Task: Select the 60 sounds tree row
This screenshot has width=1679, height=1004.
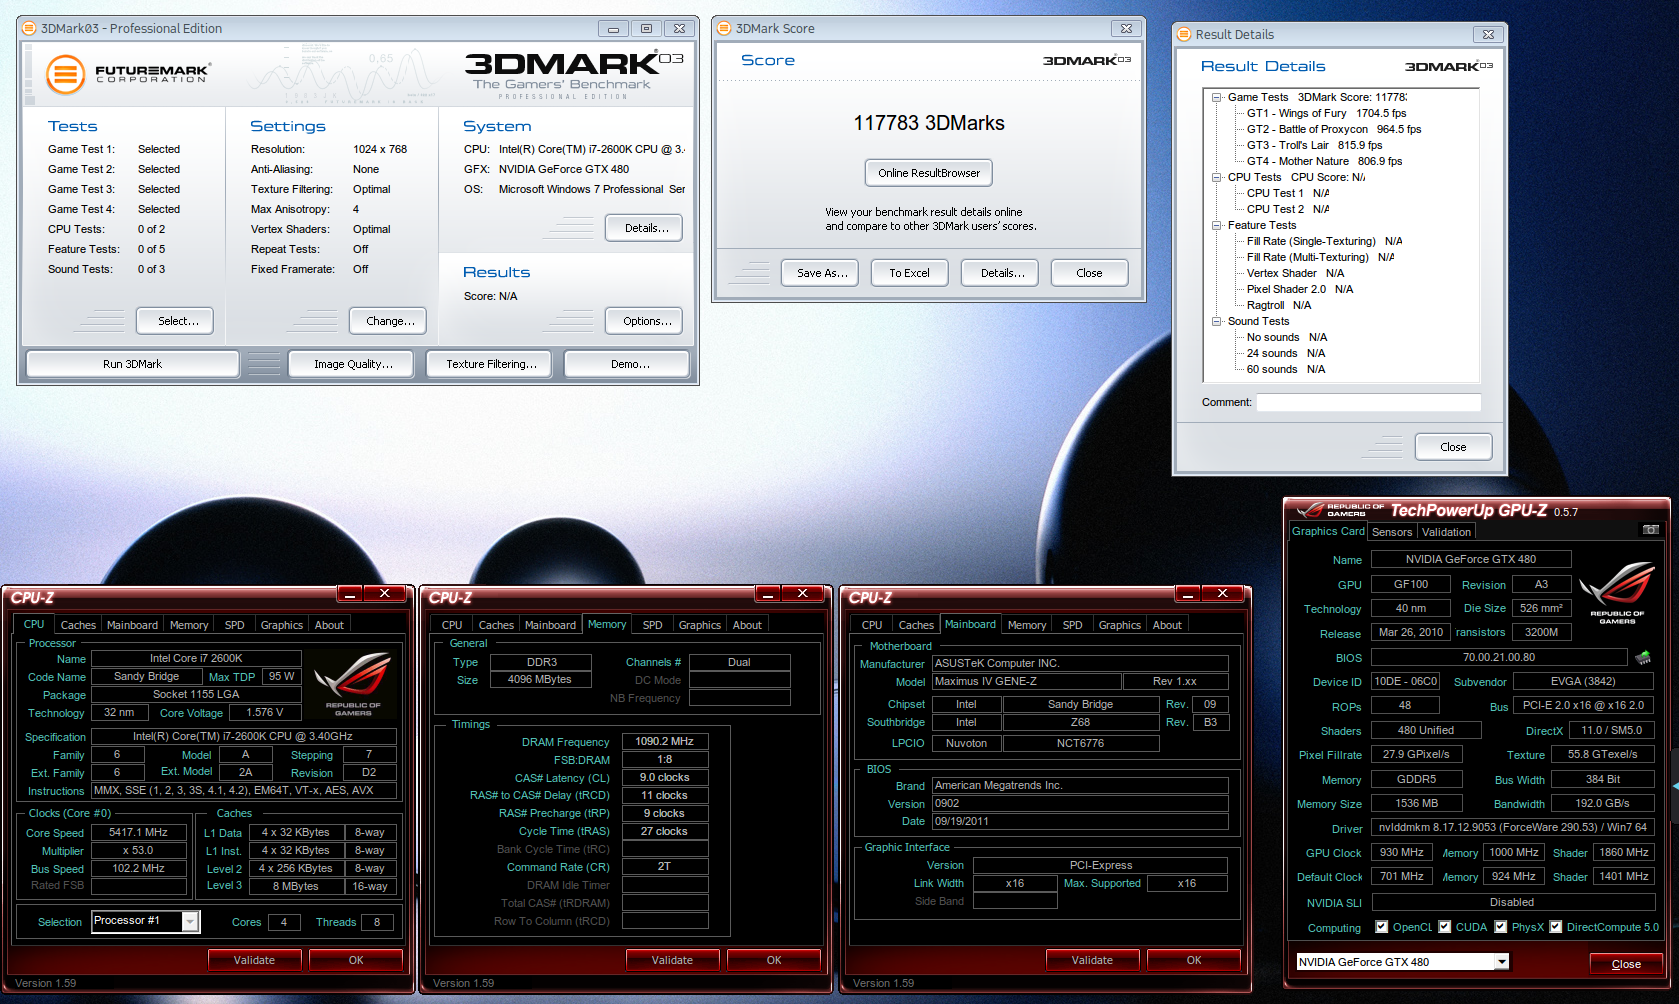Action: pyautogui.click(x=1285, y=369)
